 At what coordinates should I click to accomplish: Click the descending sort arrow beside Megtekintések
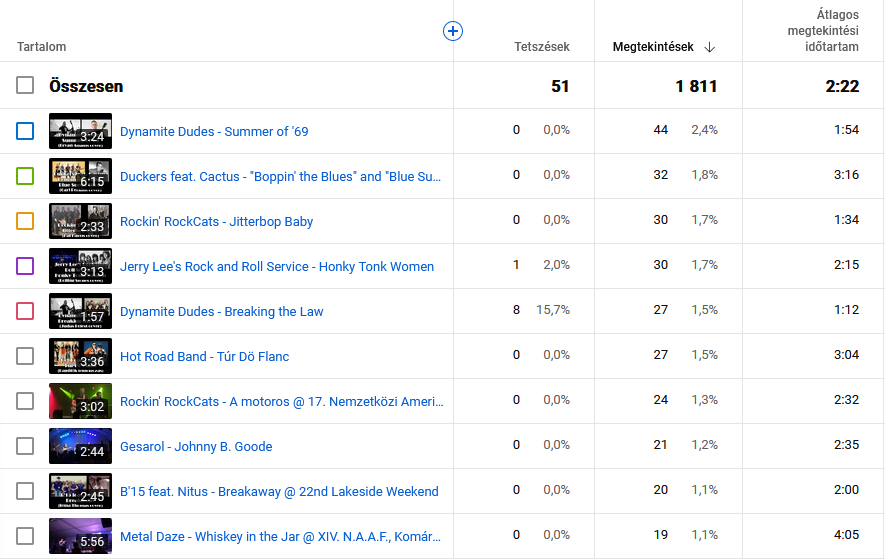tap(710, 47)
